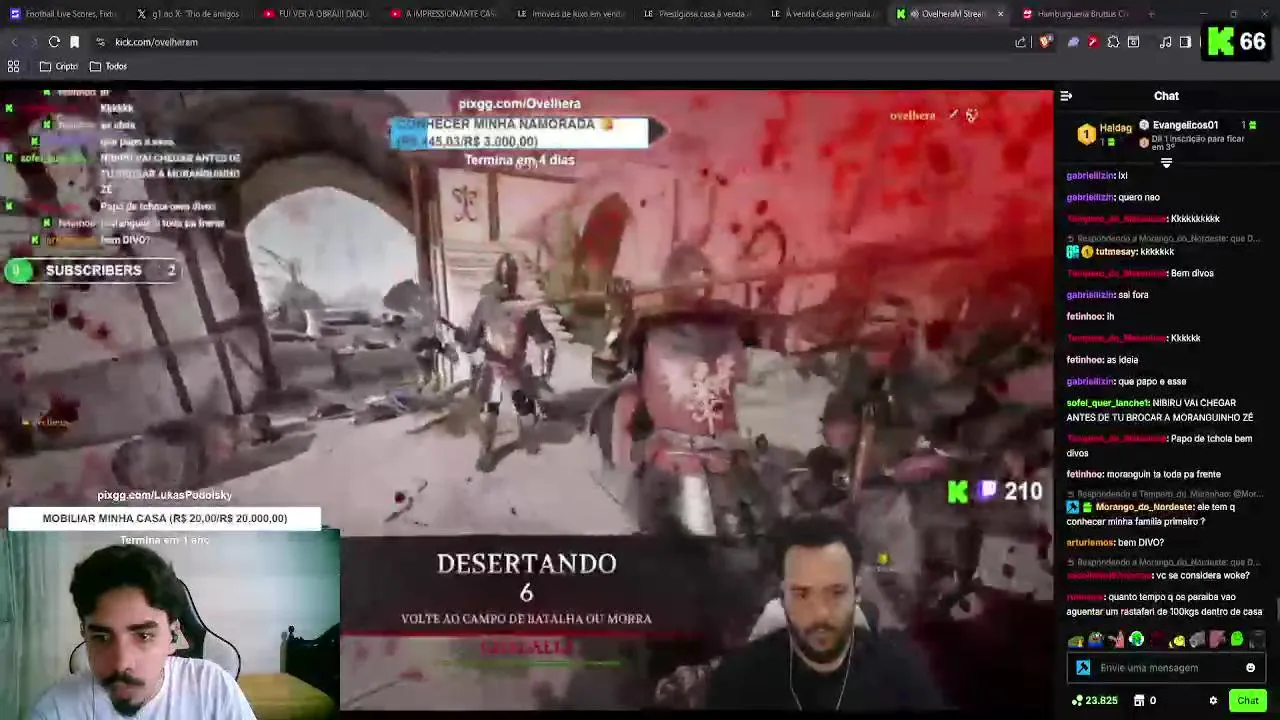Open the Brave shields lion icon

1046,42
